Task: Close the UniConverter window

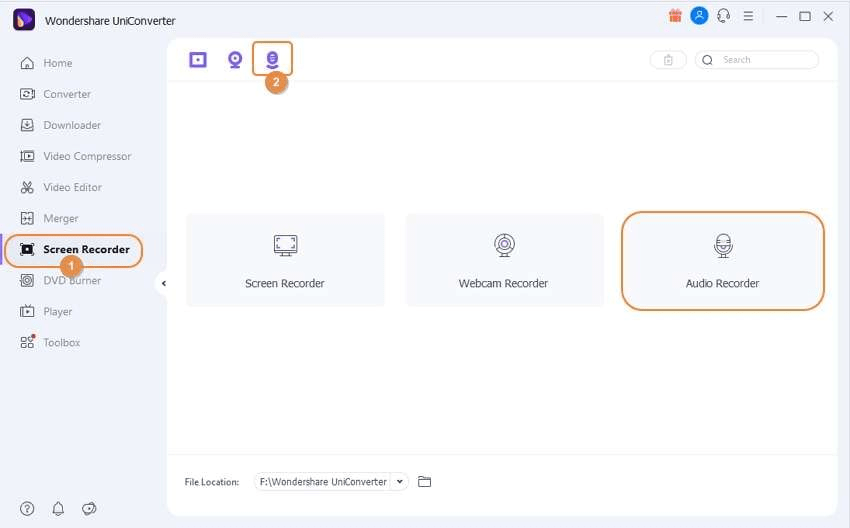Action: click(x=828, y=17)
